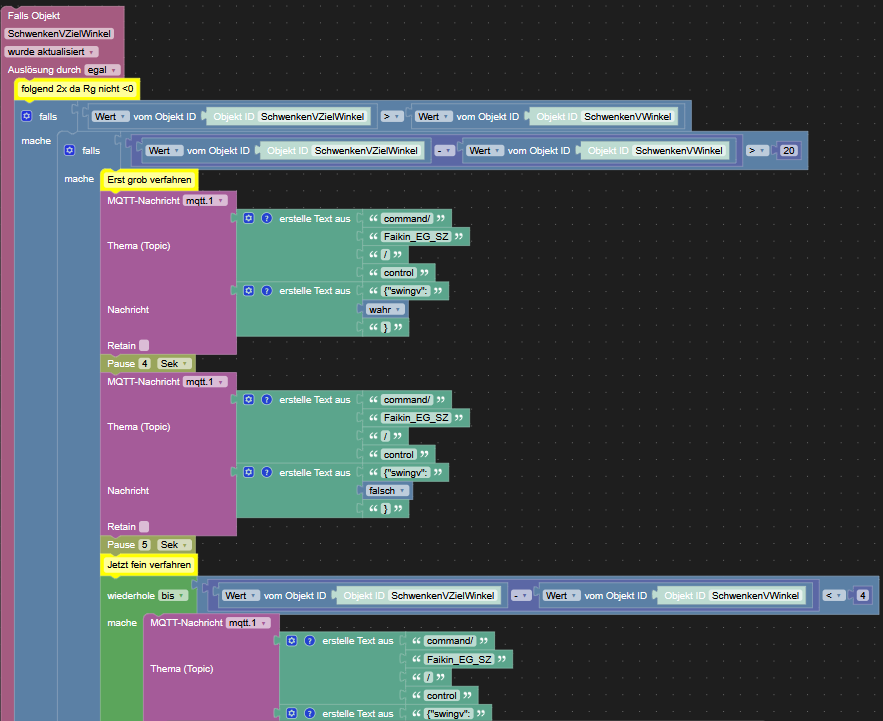This screenshot has height=721, width=883.
Task: Click help icon of text block containing falsch
Action: click(x=267, y=472)
